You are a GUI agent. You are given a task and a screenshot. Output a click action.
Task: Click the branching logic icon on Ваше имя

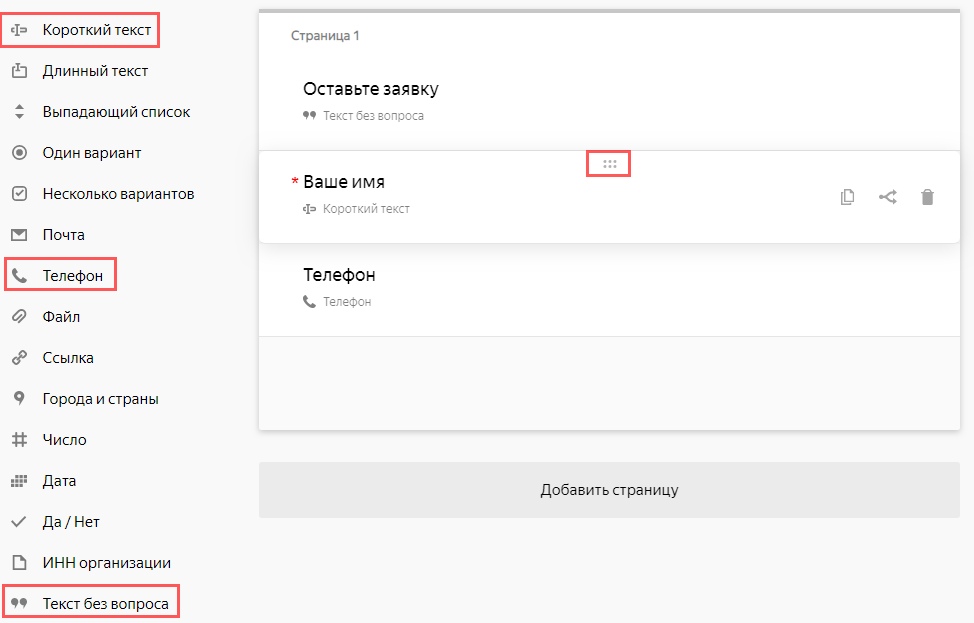point(887,197)
